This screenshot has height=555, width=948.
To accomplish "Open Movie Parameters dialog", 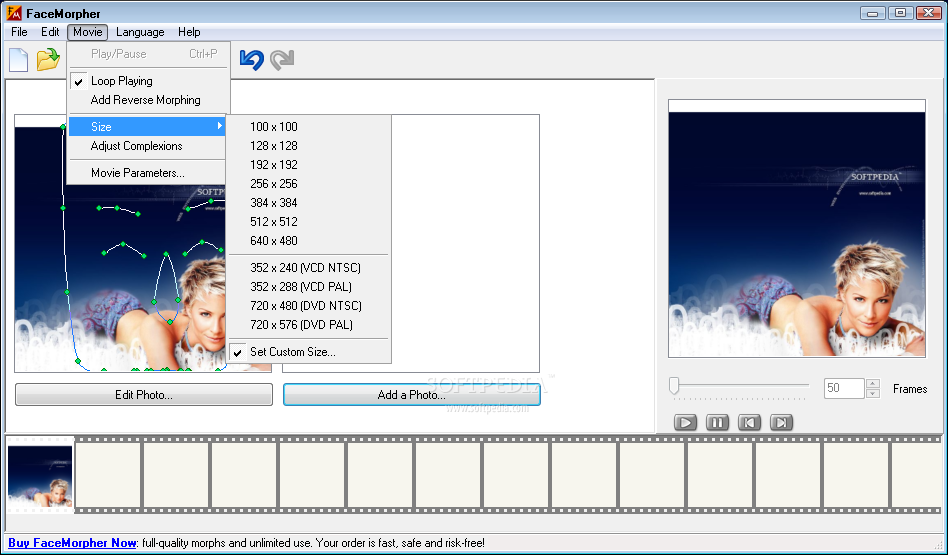I will coord(147,173).
